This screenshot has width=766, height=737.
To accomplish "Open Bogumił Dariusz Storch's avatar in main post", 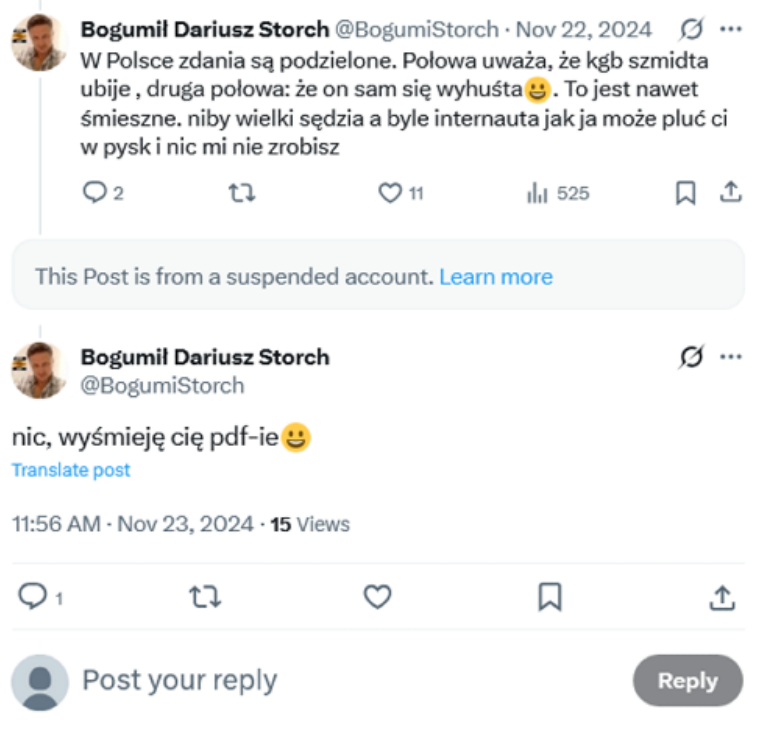I will [39, 370].
